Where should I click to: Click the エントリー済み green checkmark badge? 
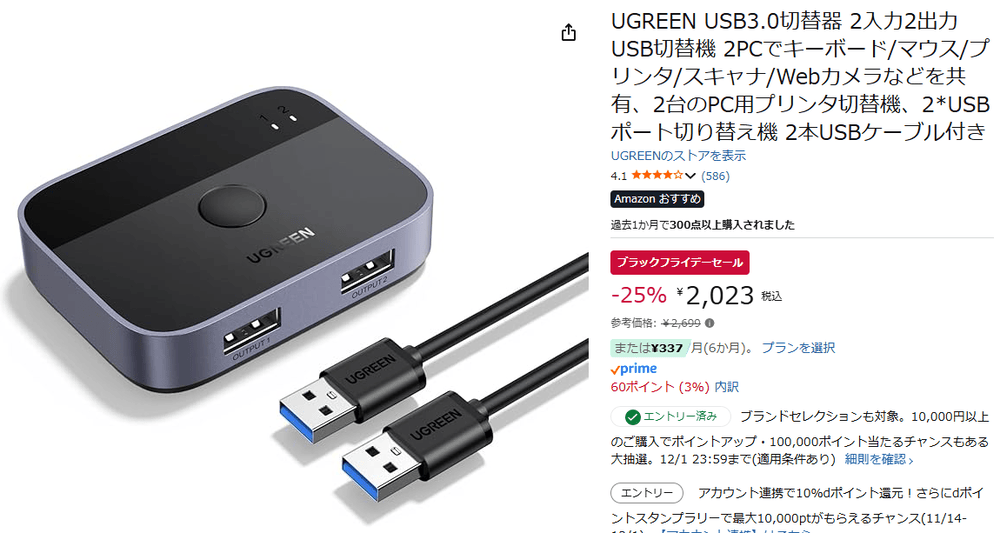click(670, 417)
